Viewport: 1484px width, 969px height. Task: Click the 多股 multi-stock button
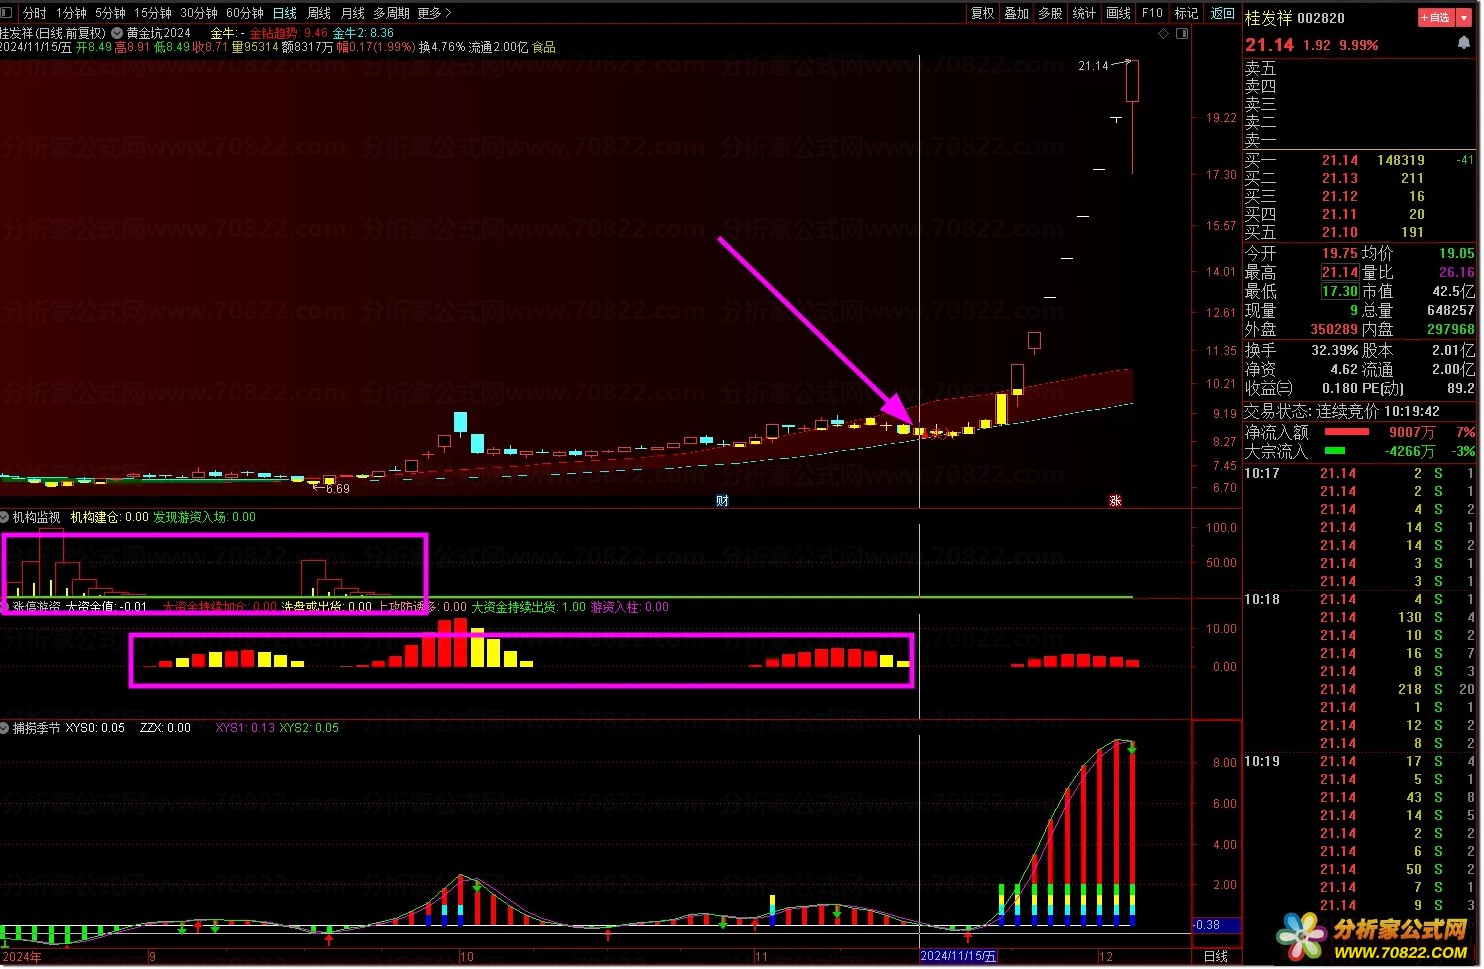1051,13
